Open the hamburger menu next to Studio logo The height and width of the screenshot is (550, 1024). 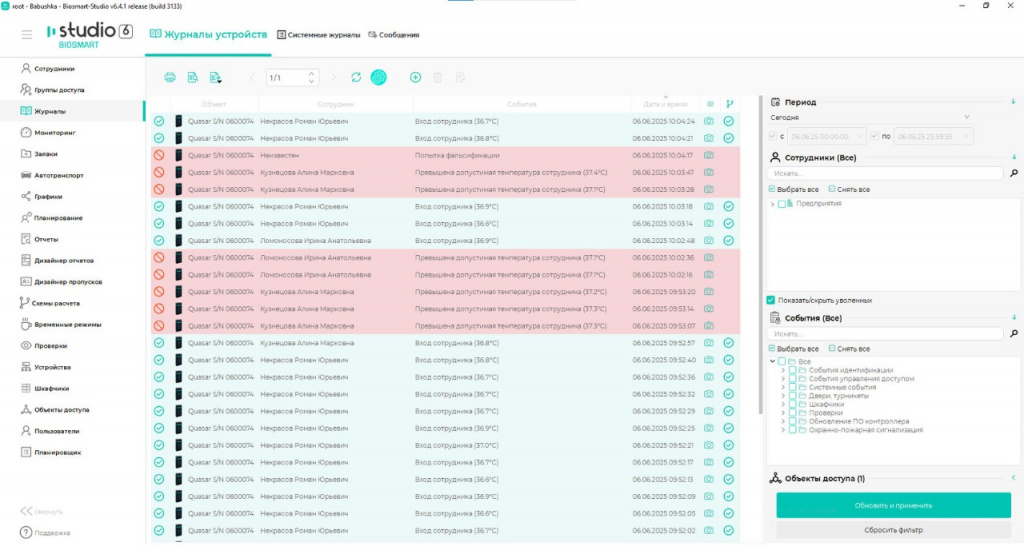[27, 35]
